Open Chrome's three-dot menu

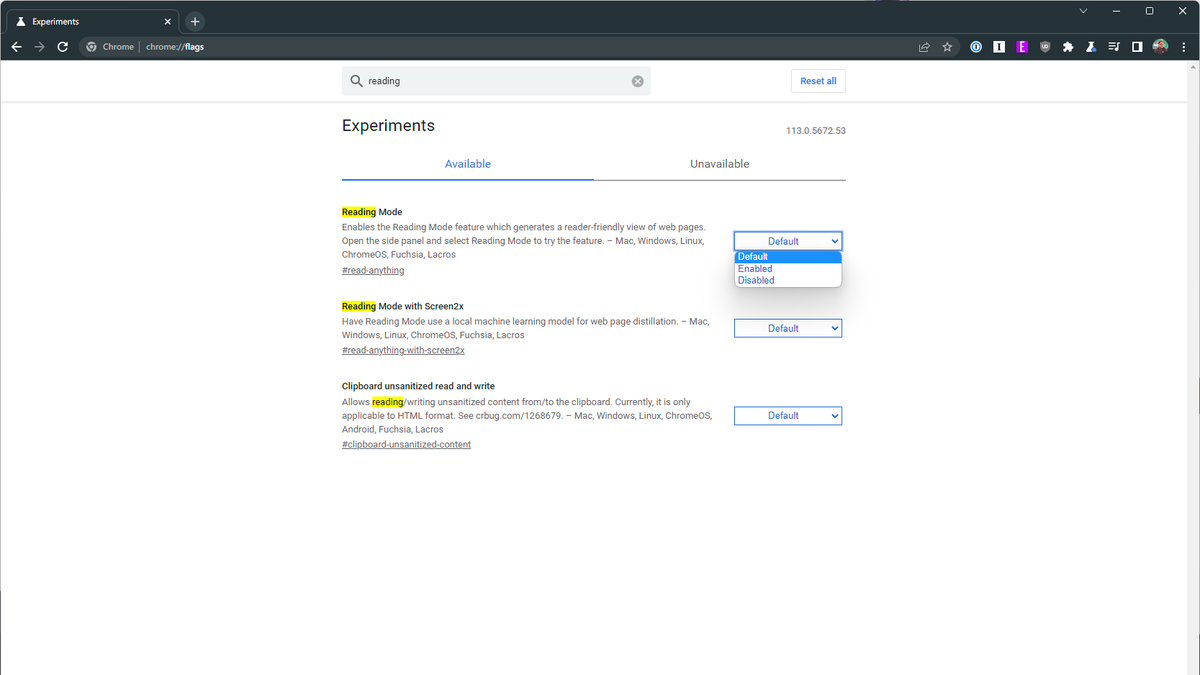pyautogui.click(x=1184, y=46)
